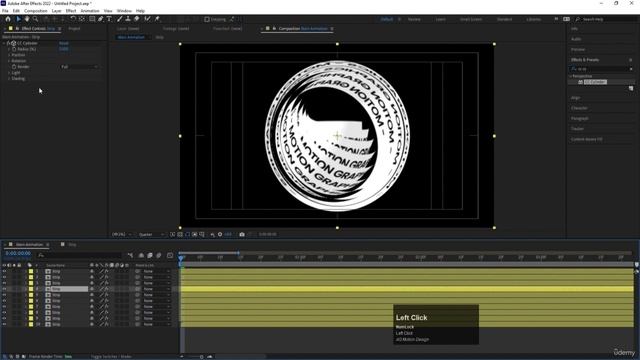Click the composition mini-flowchart icon in timeline
This screenshot has height=360, width=640.
(130, 256)
